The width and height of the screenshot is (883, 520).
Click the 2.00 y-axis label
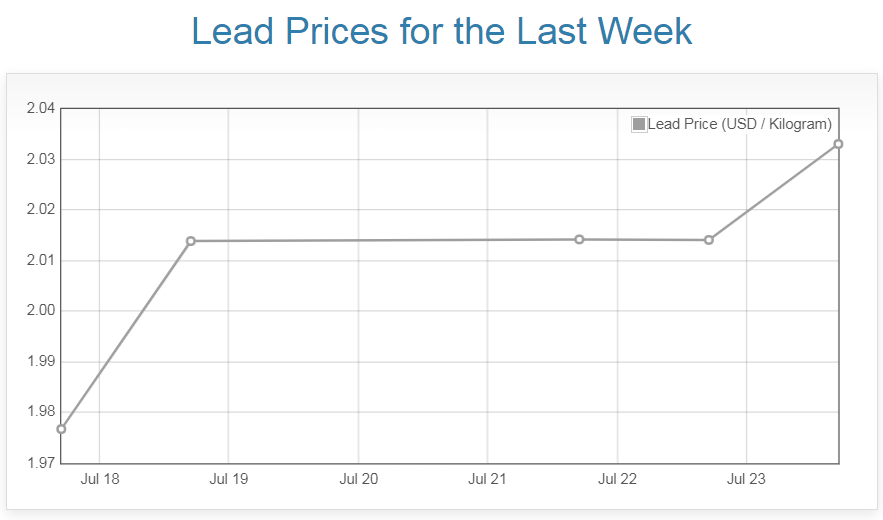click(x=40, y=311)
